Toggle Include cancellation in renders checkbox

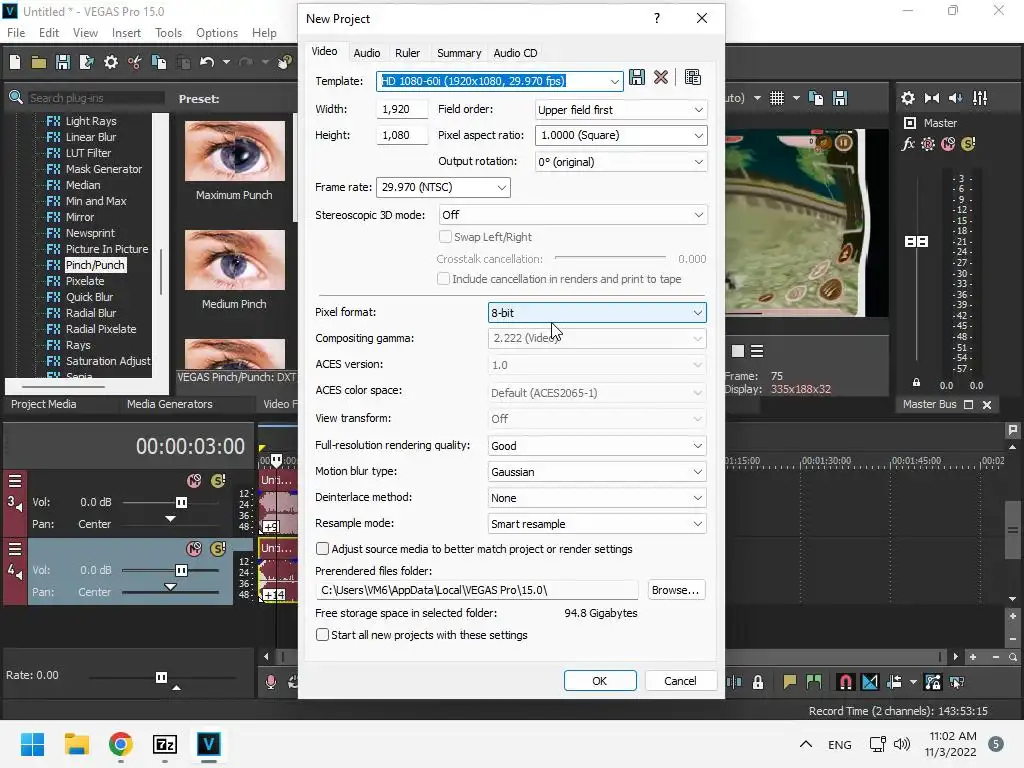click(443, 279)
